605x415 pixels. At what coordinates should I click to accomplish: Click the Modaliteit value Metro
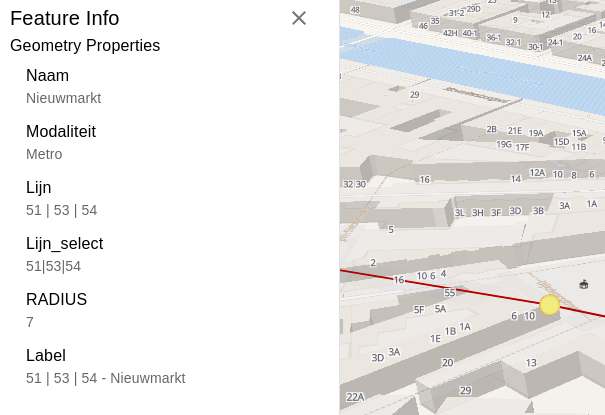pyautogui.click(x=44, y=154)
